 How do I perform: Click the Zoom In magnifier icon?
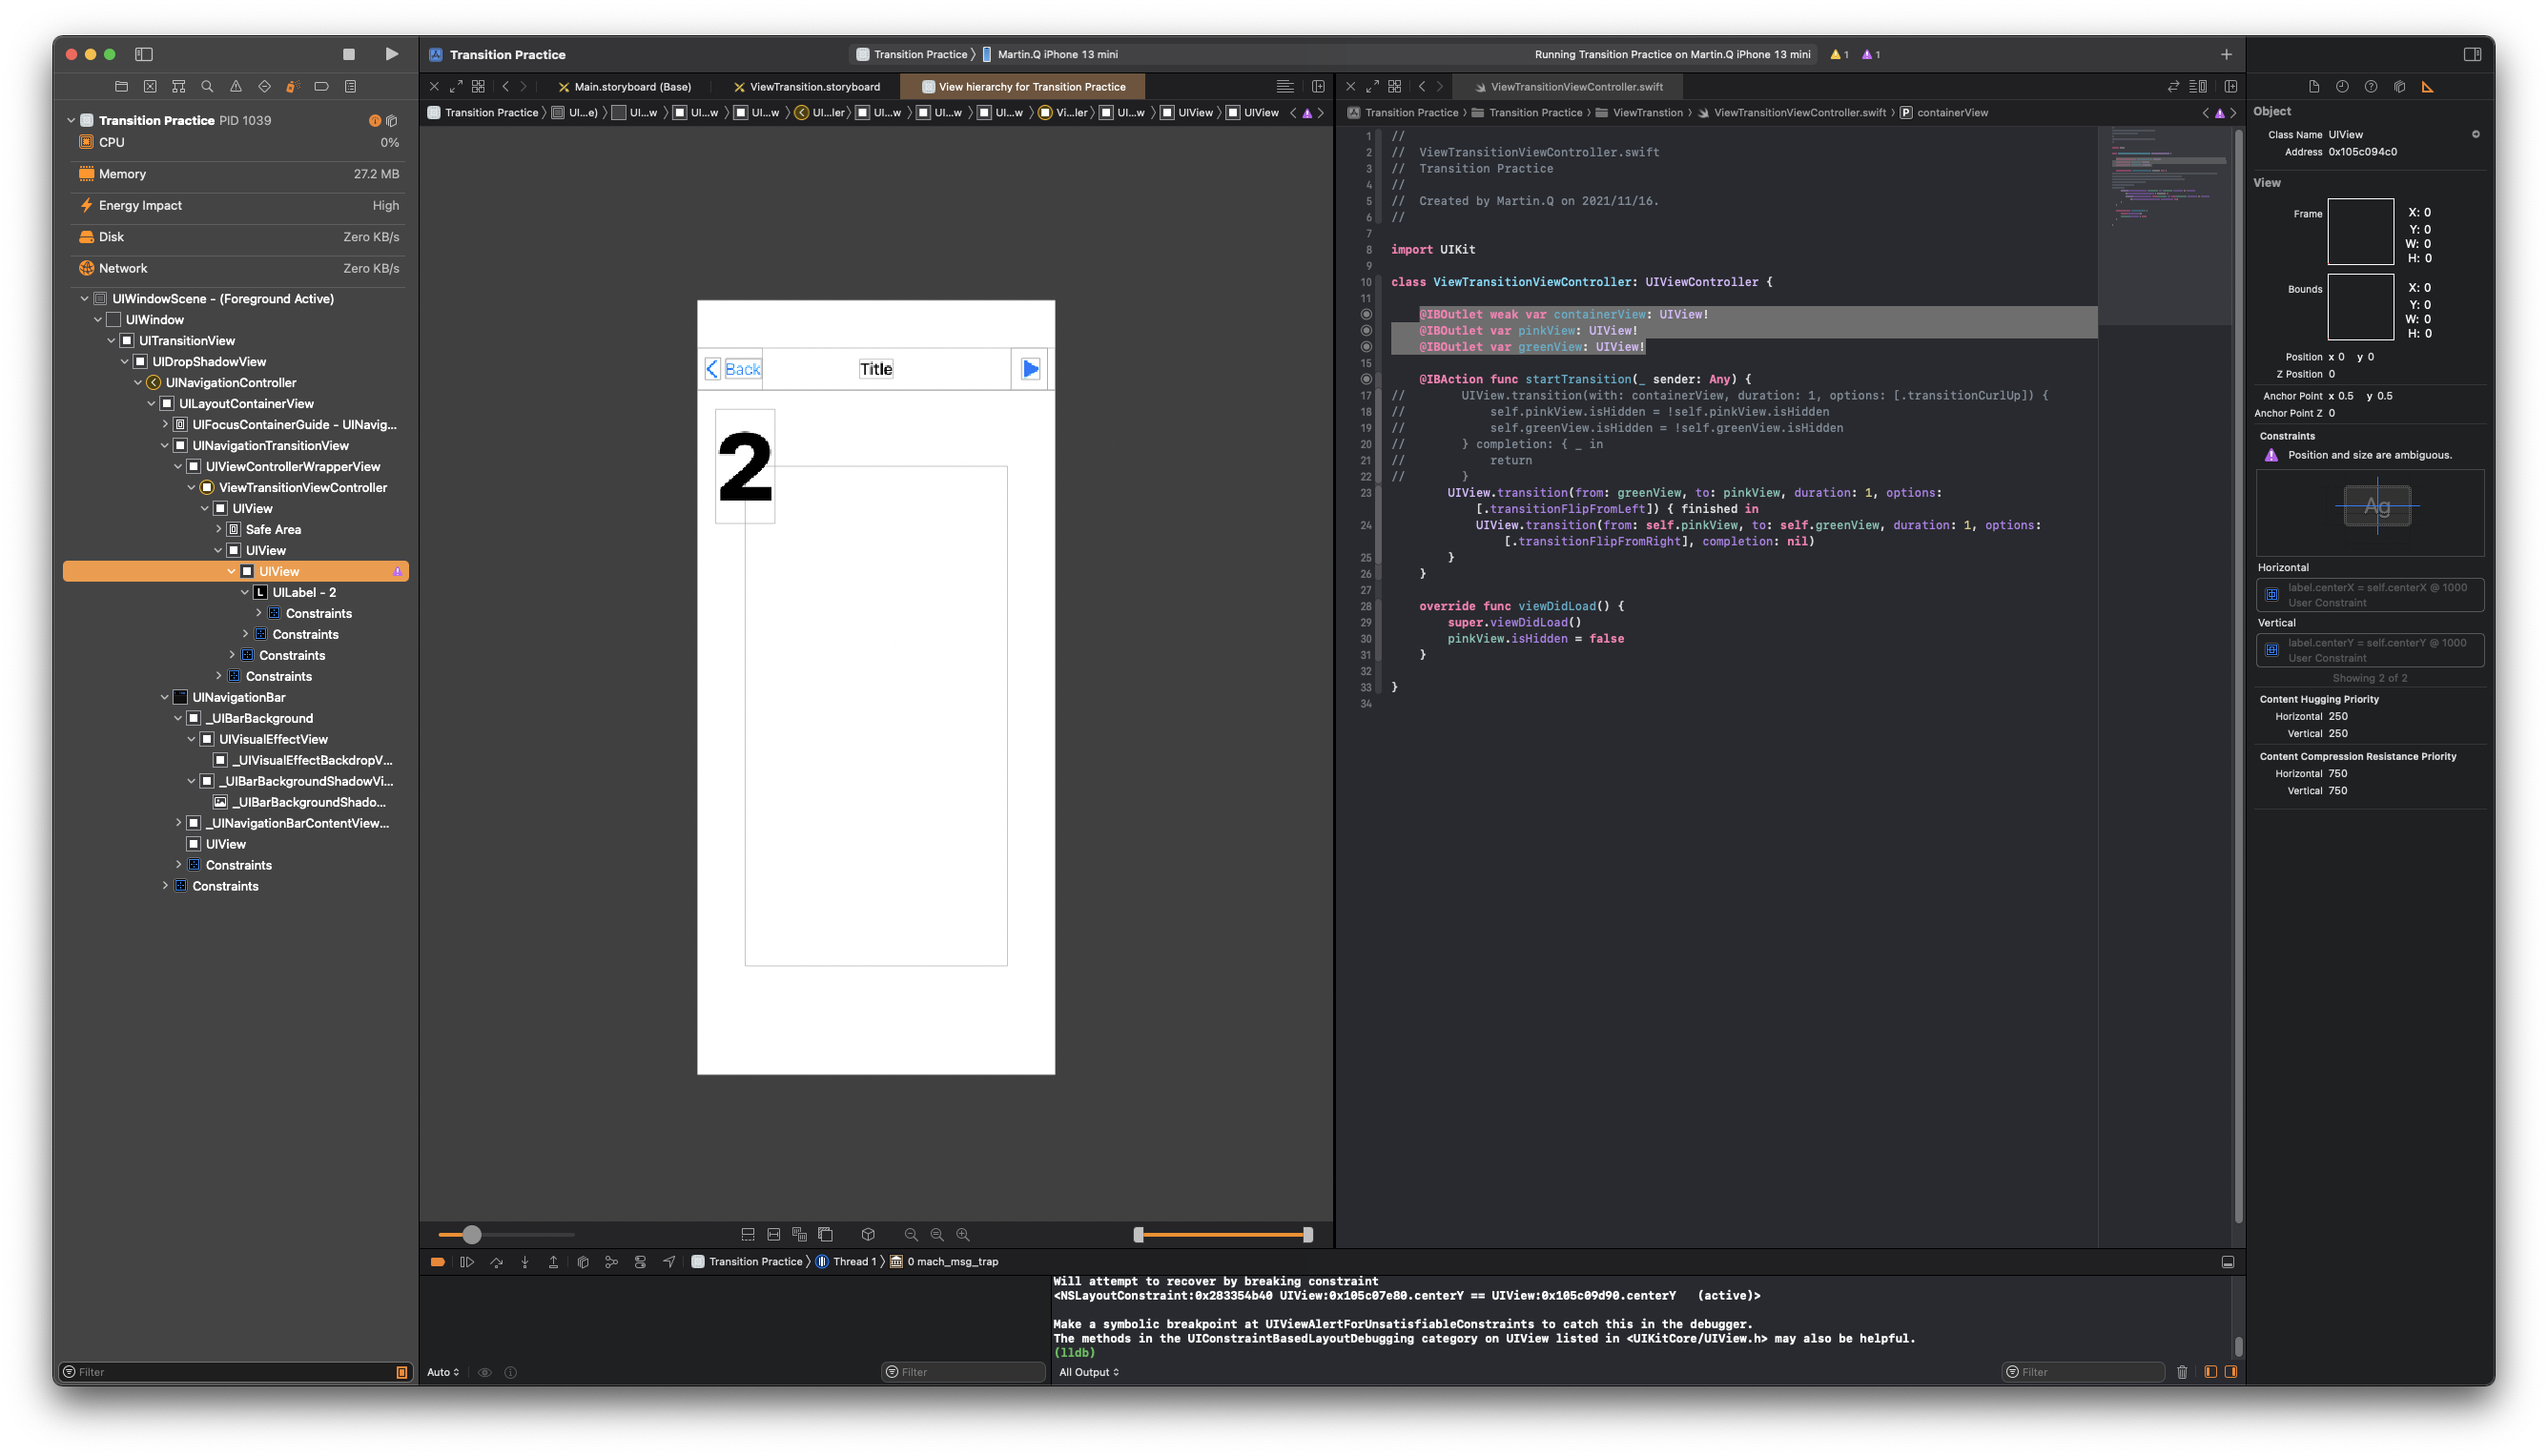963,1235
